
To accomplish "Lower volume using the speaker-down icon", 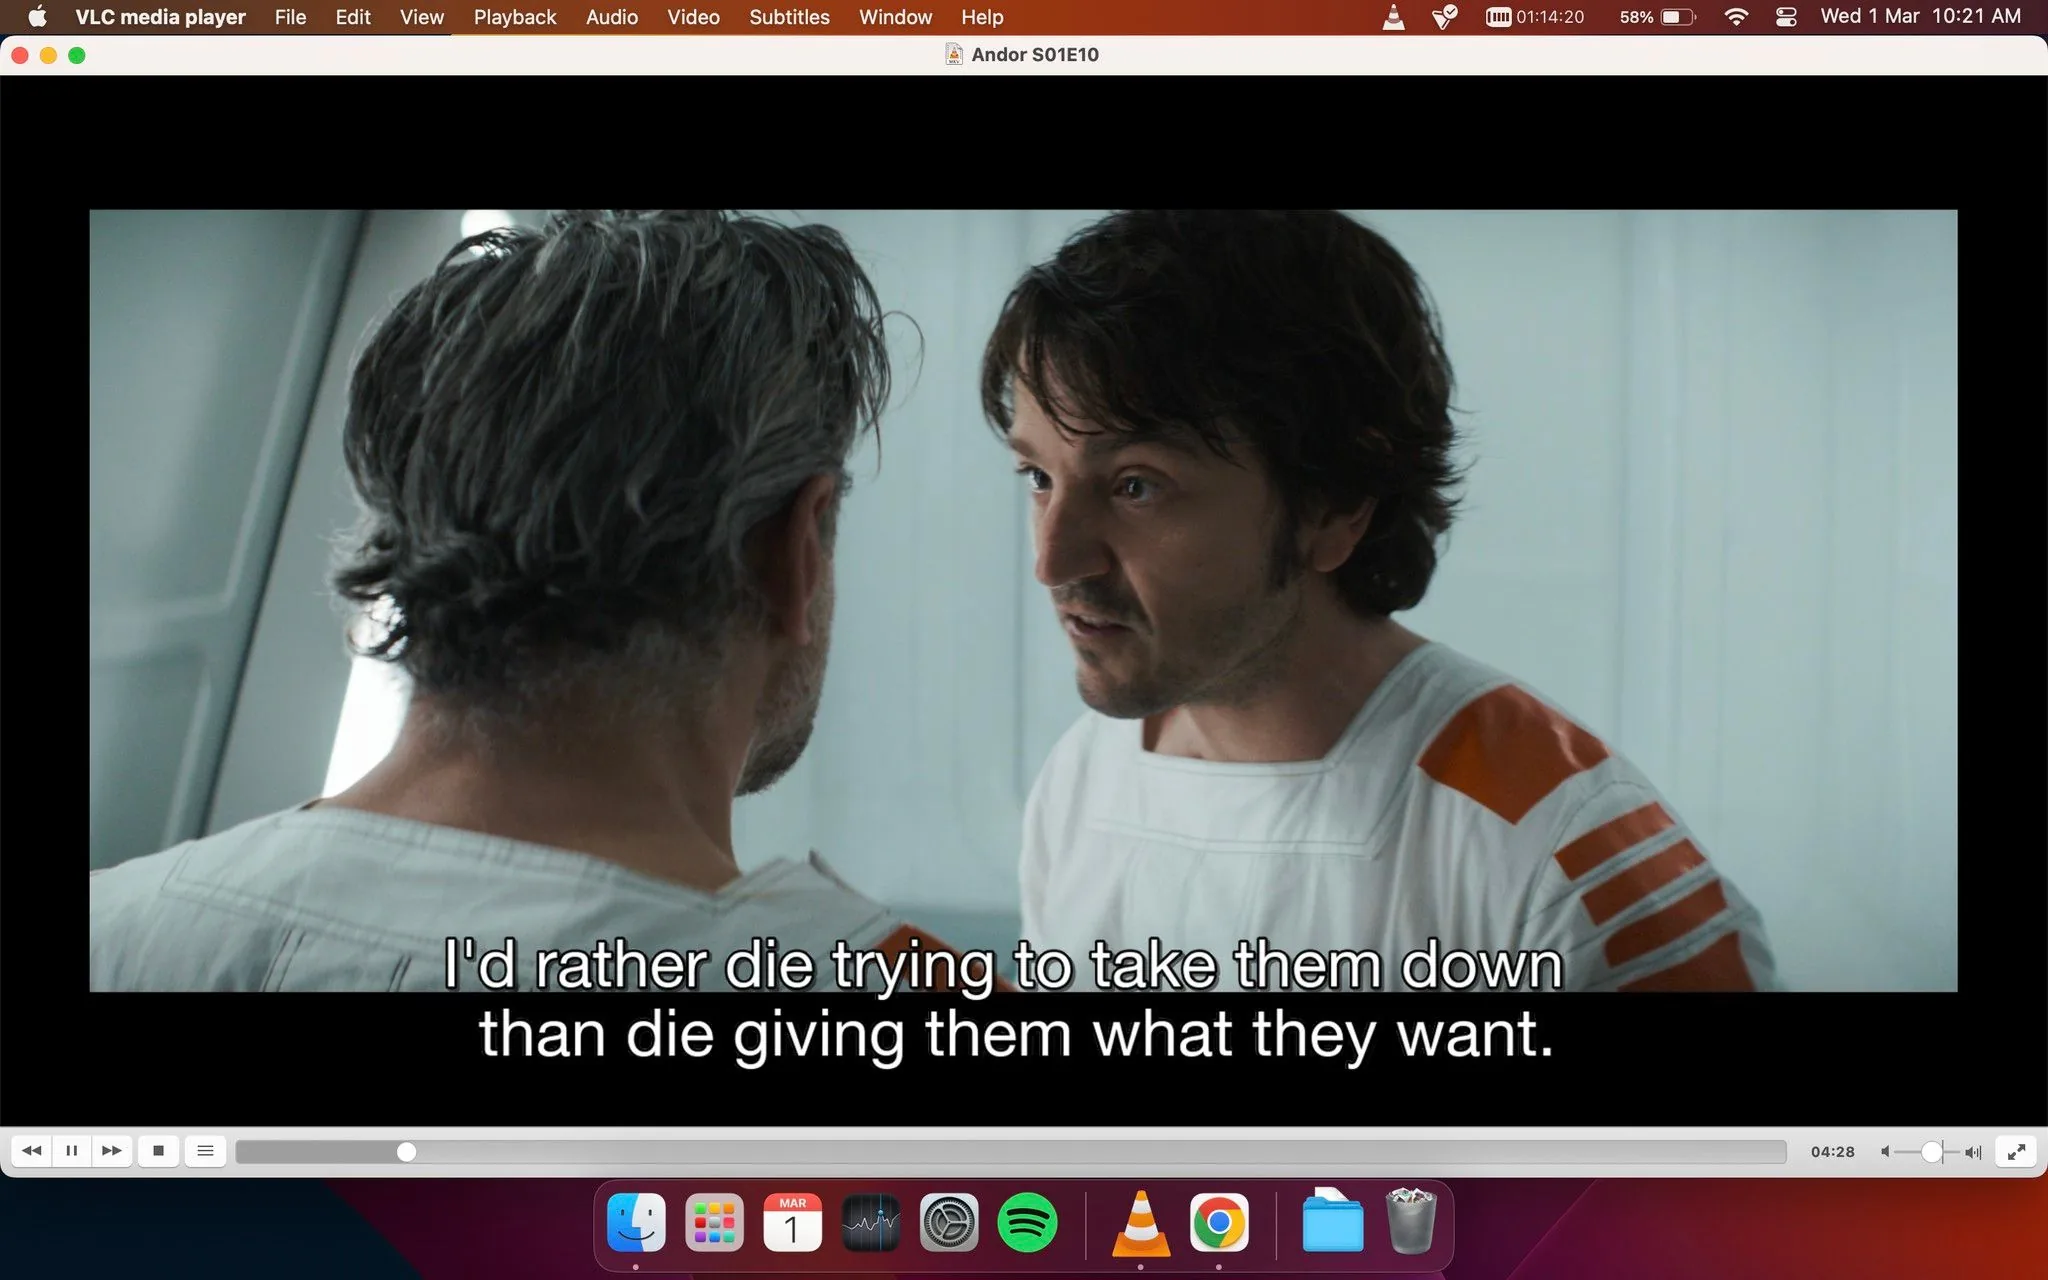I will (1884, 1151).
